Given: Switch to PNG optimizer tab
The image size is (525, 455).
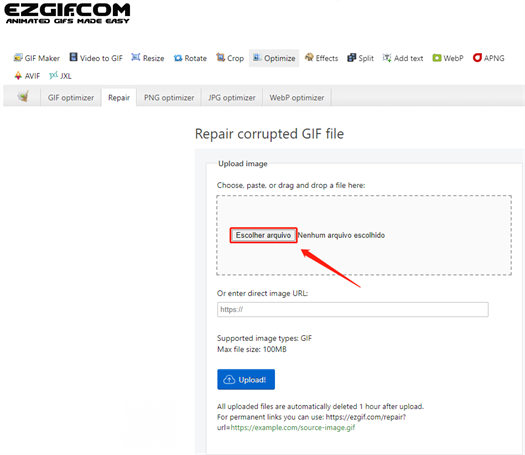Looking at the screenshot, I should [x=169, y=97].
